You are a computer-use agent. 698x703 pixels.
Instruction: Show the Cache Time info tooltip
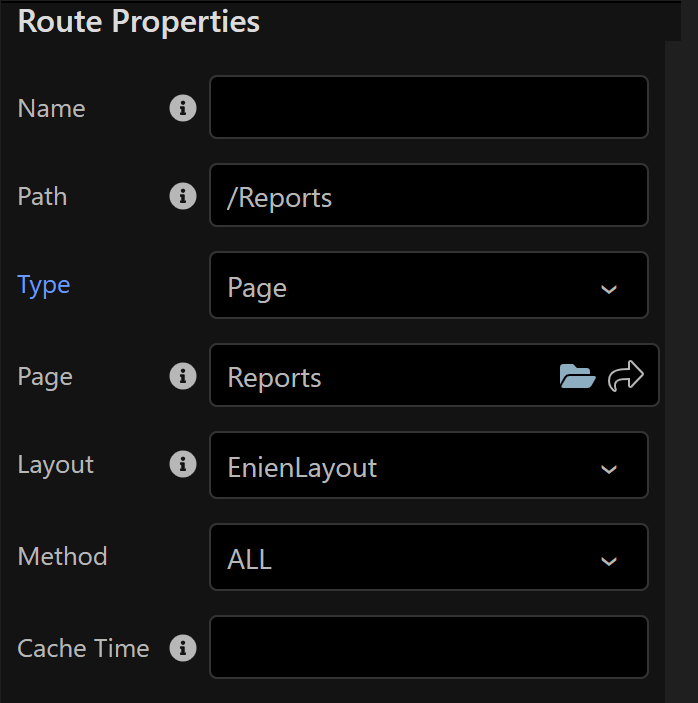pyautogui.click(x=182, y=649)
